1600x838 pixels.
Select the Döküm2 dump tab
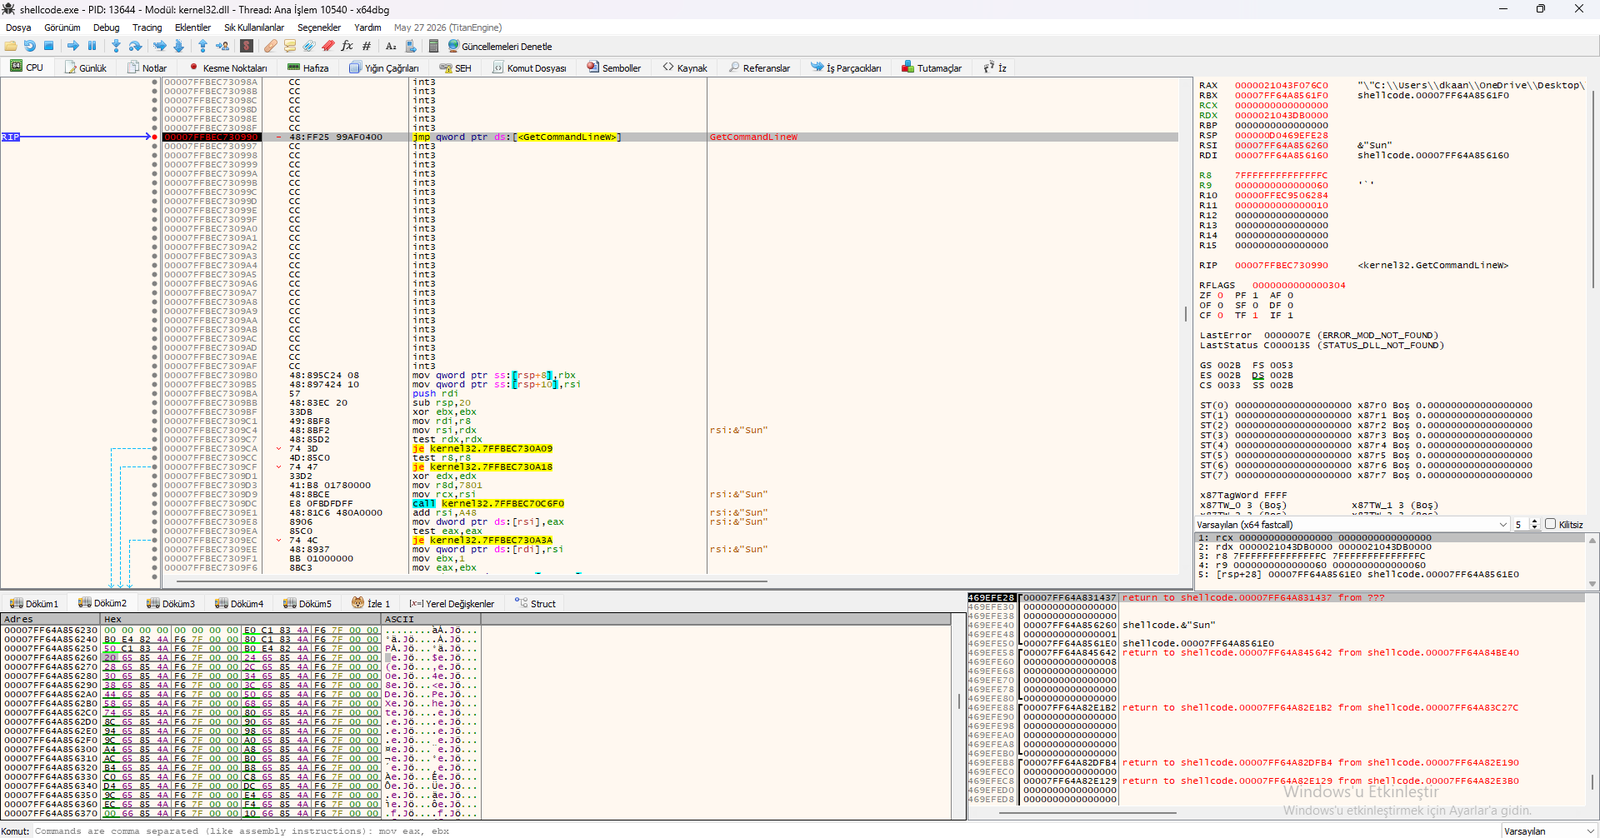(x=102, y=603)
